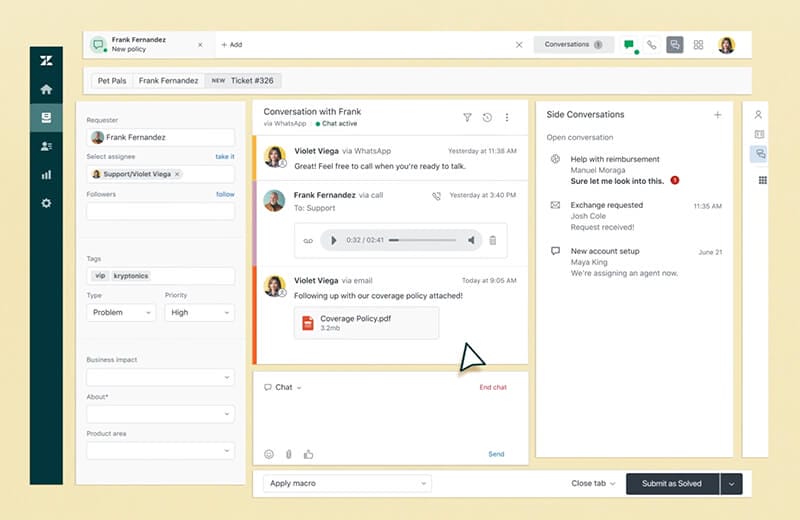Screen dimensions: 800x520
Task: Filter conversation with funnel icon
Action: [x=467, y=117]
